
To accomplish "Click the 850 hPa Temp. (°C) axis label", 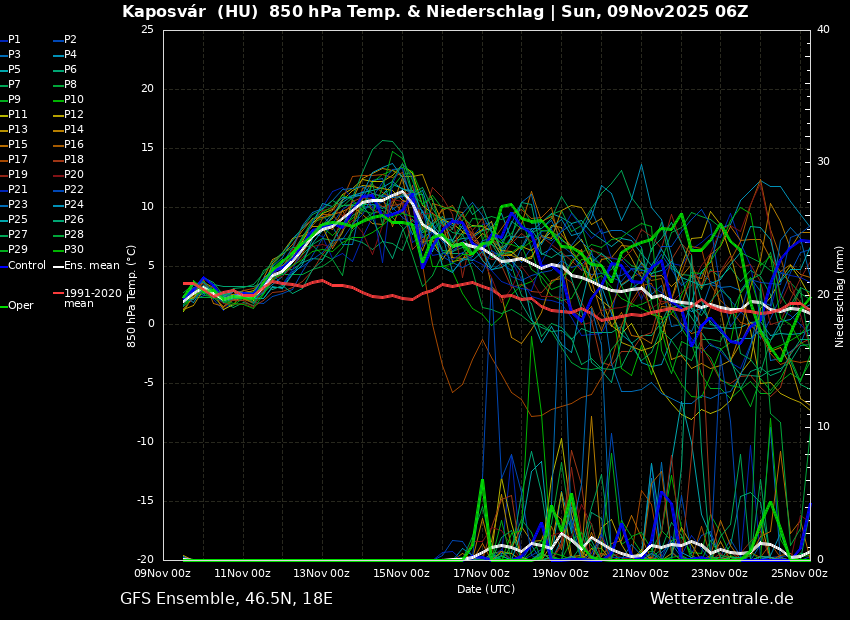I will tap(132, 295).
